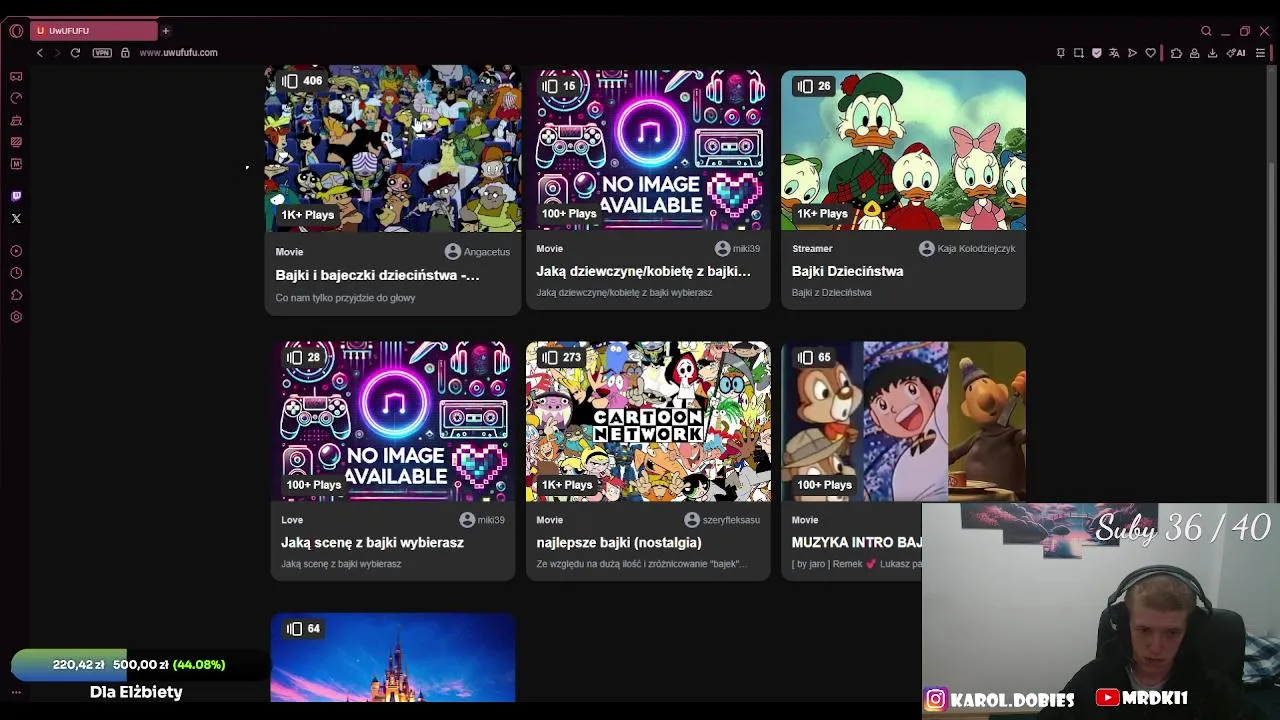This screenshot has width=1280, height=720.
Task: Open the ad blocker shield icon
Action: coord(1097,53)
